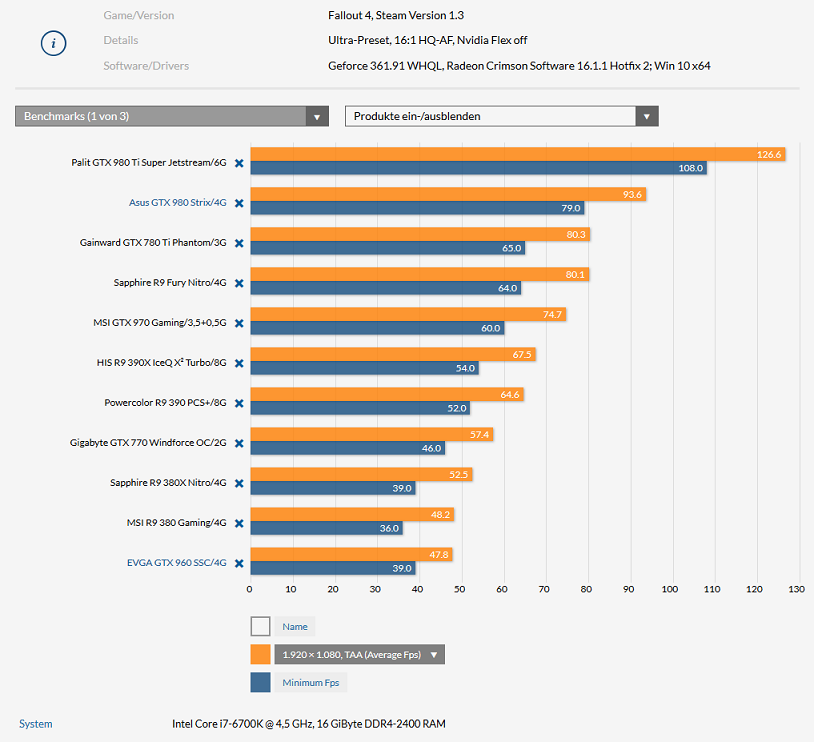Click the MSI R9 380 Gaming/4G label
Image resolution: width=814 pixels, height=742 pixels.
click(177, 522)
